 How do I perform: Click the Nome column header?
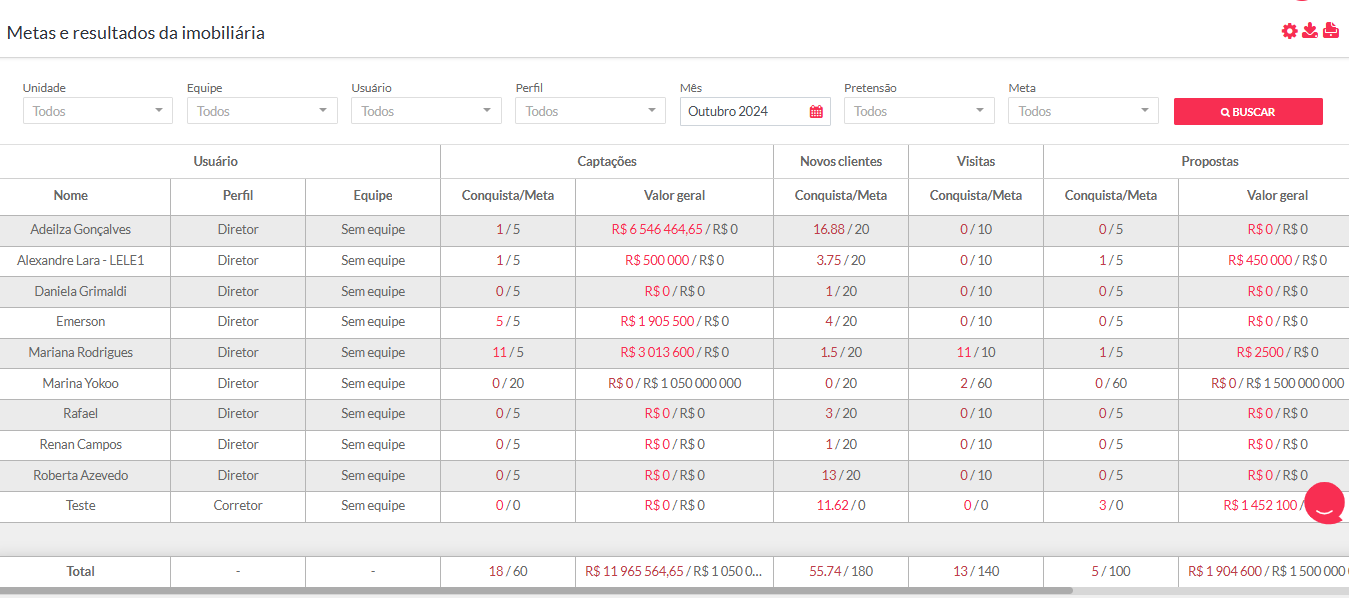pyautogui.click(x=71, y=196)
